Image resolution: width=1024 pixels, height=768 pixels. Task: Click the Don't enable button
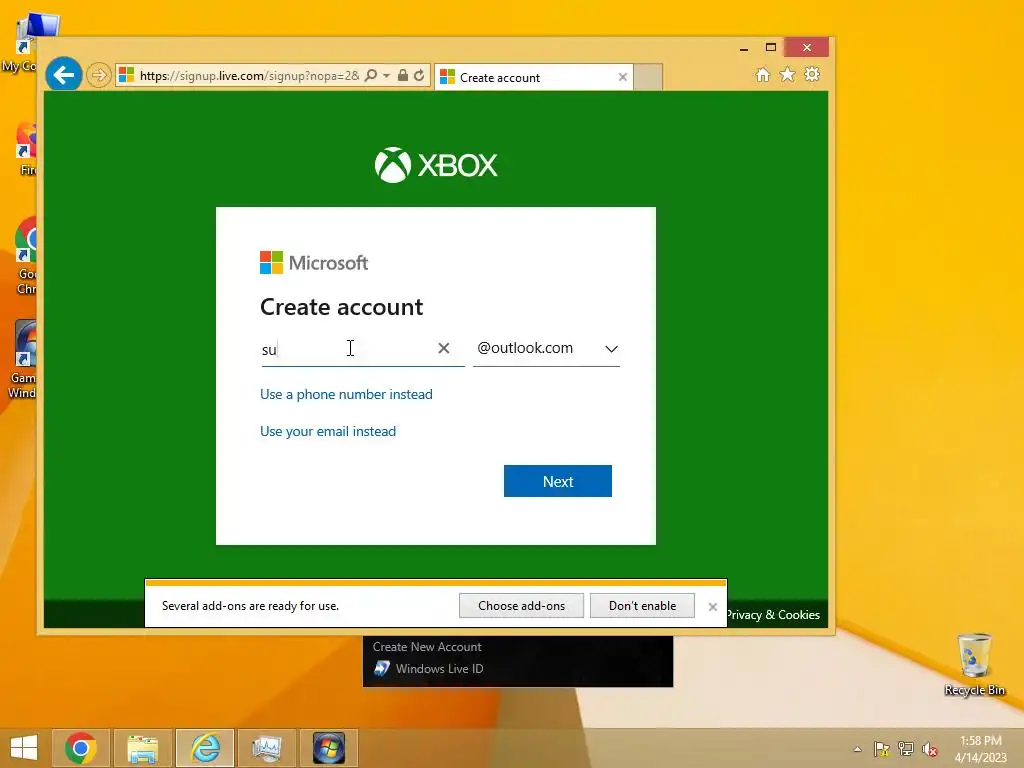[642, 605]
